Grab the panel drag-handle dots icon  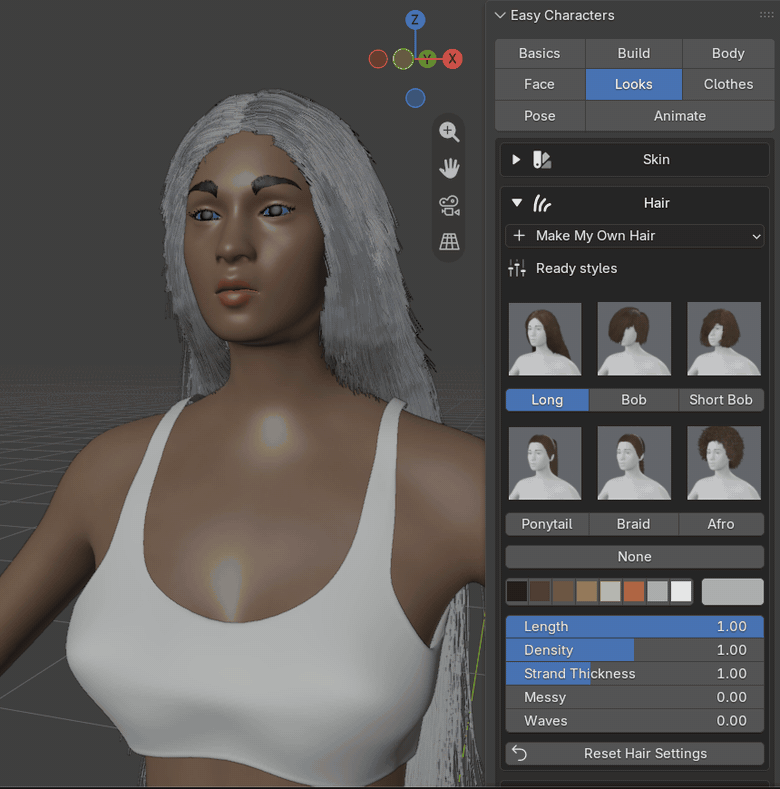pyautogui.click(x=766, y=15)
